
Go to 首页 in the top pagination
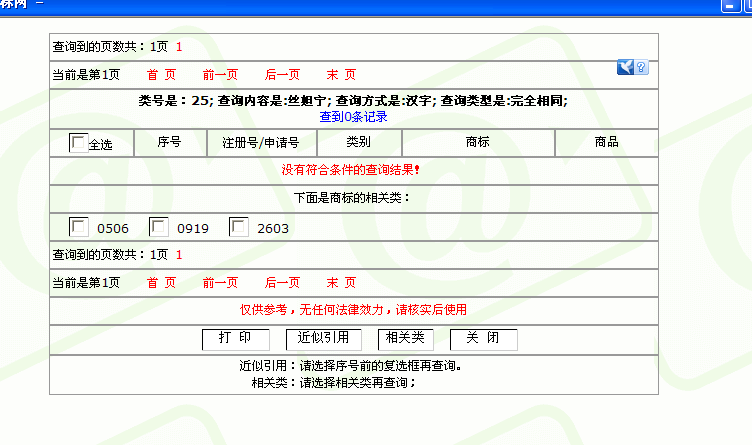[x=162, y=75]
